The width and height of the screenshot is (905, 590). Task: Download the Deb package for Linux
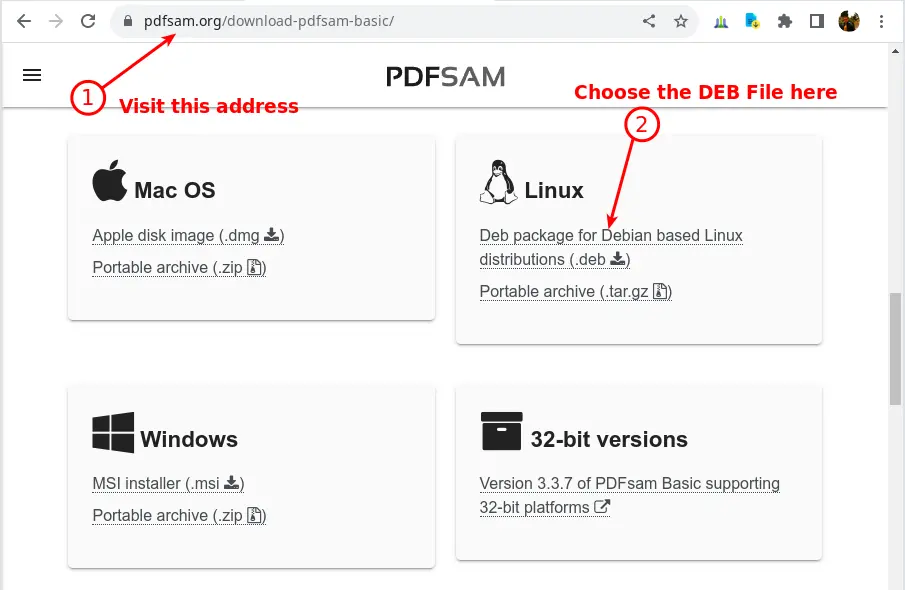pos(611,248)
